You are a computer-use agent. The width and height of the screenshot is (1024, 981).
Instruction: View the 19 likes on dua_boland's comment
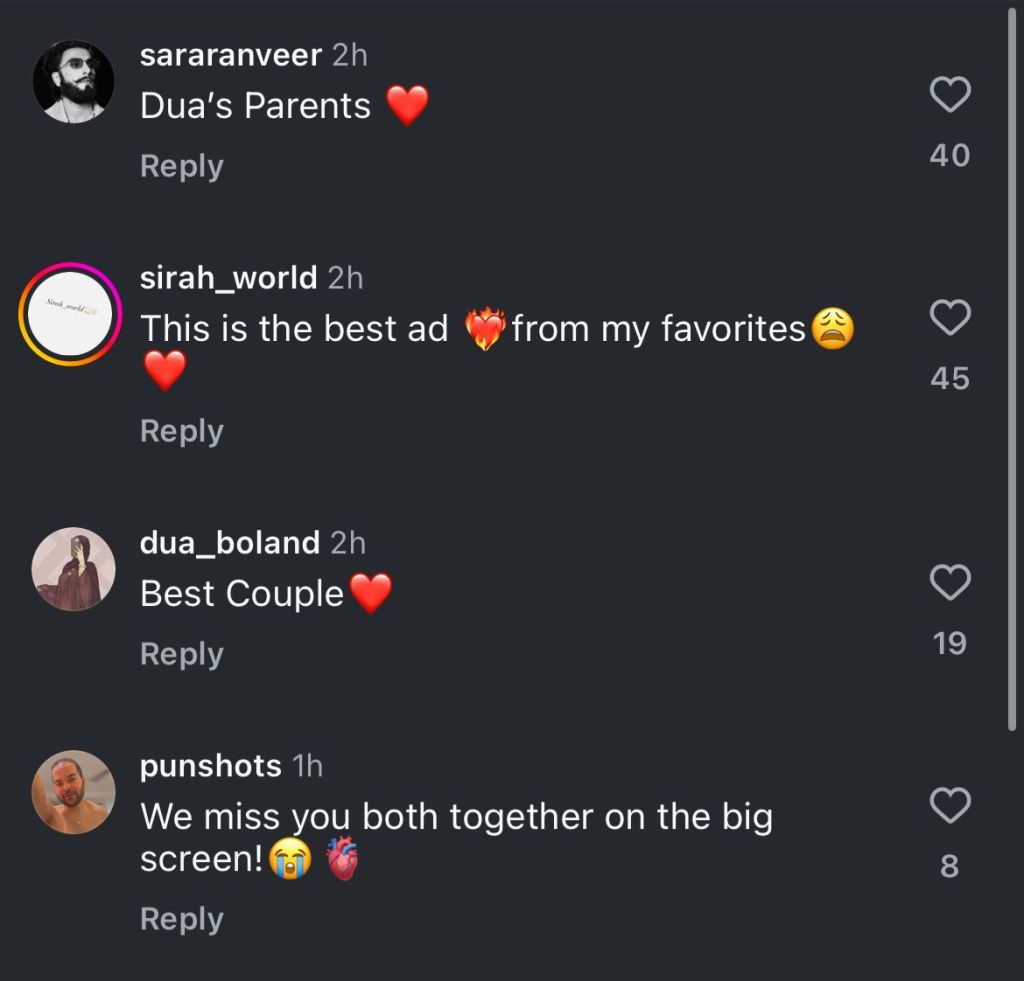pos(950,643)
